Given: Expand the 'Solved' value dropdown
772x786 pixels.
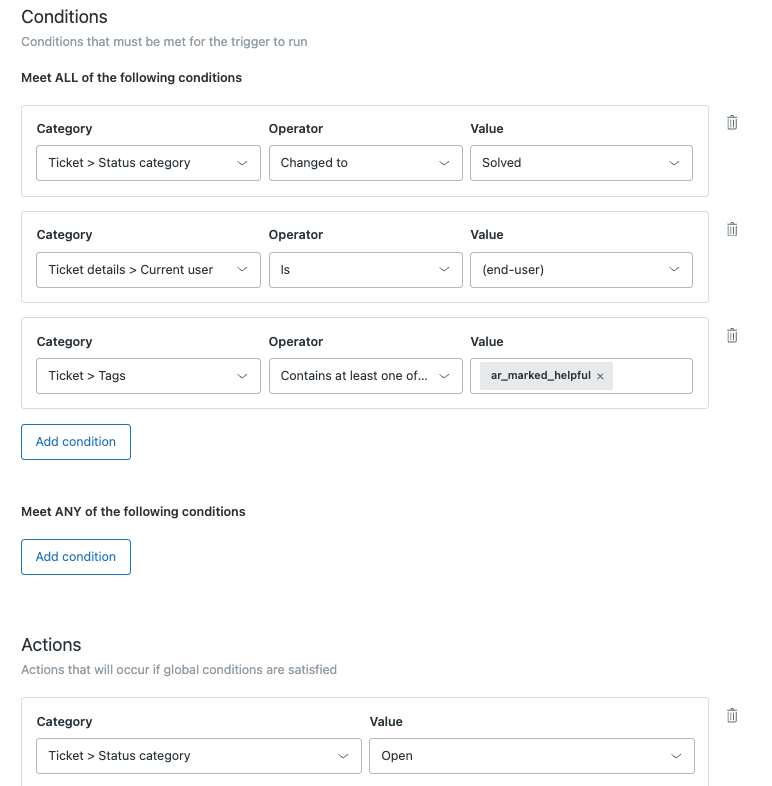Looking at the screenshot, I should point(581,163).
